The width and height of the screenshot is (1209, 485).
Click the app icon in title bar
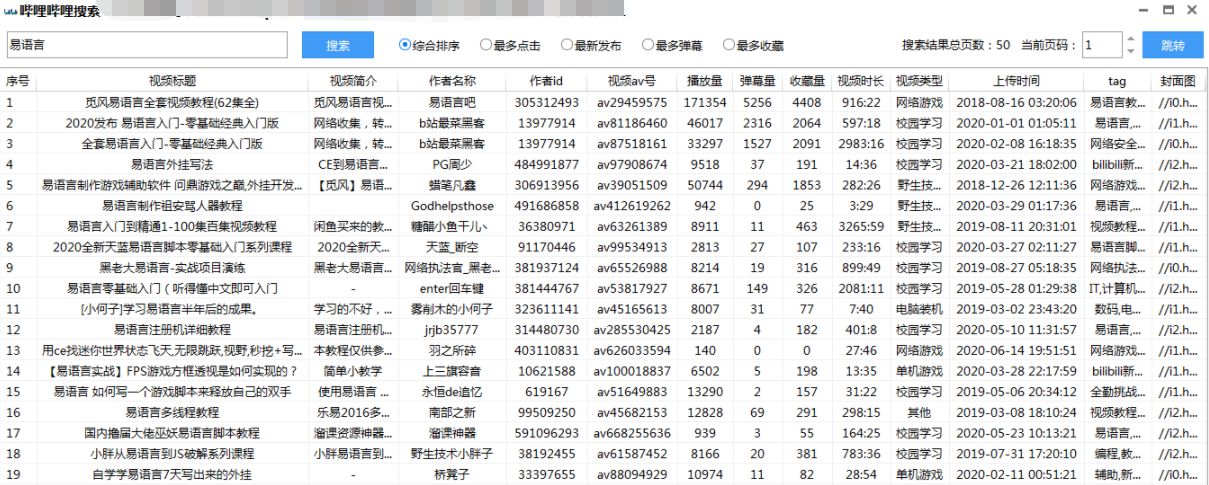point(11,11)
